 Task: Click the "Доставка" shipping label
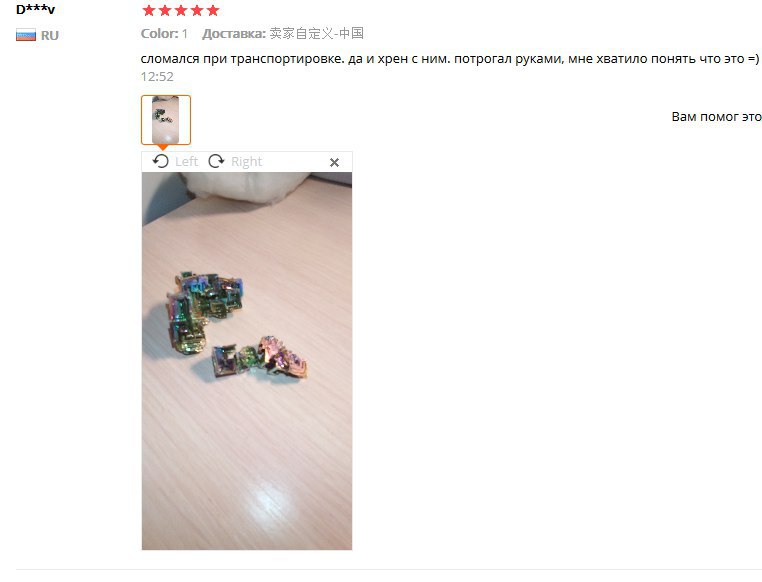tap(234, 34)
